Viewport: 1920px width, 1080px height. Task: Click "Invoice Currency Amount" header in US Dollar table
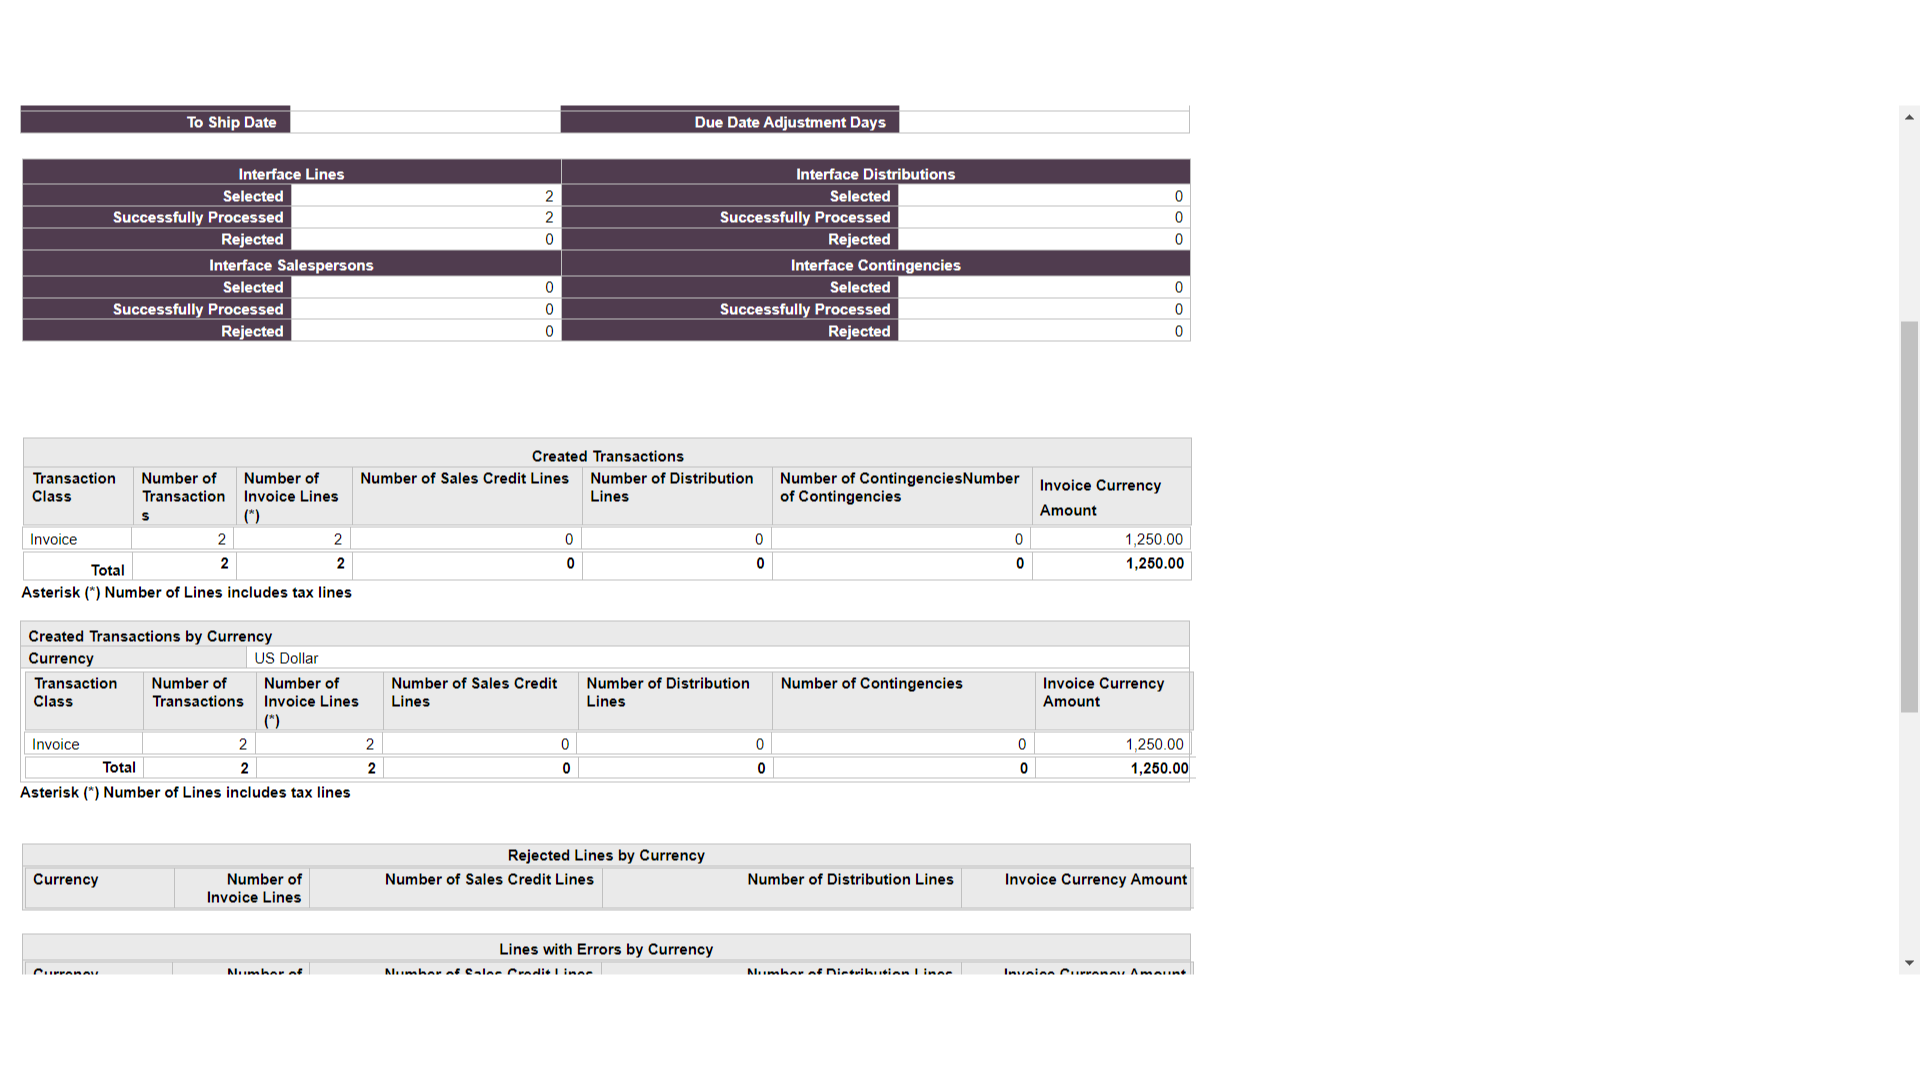pos(1103,692)
